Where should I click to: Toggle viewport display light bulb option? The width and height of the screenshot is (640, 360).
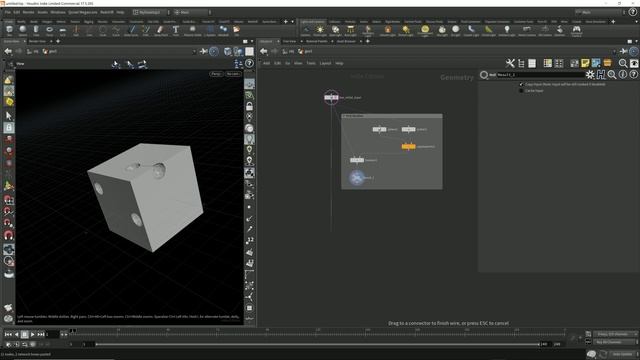(249, 139)
